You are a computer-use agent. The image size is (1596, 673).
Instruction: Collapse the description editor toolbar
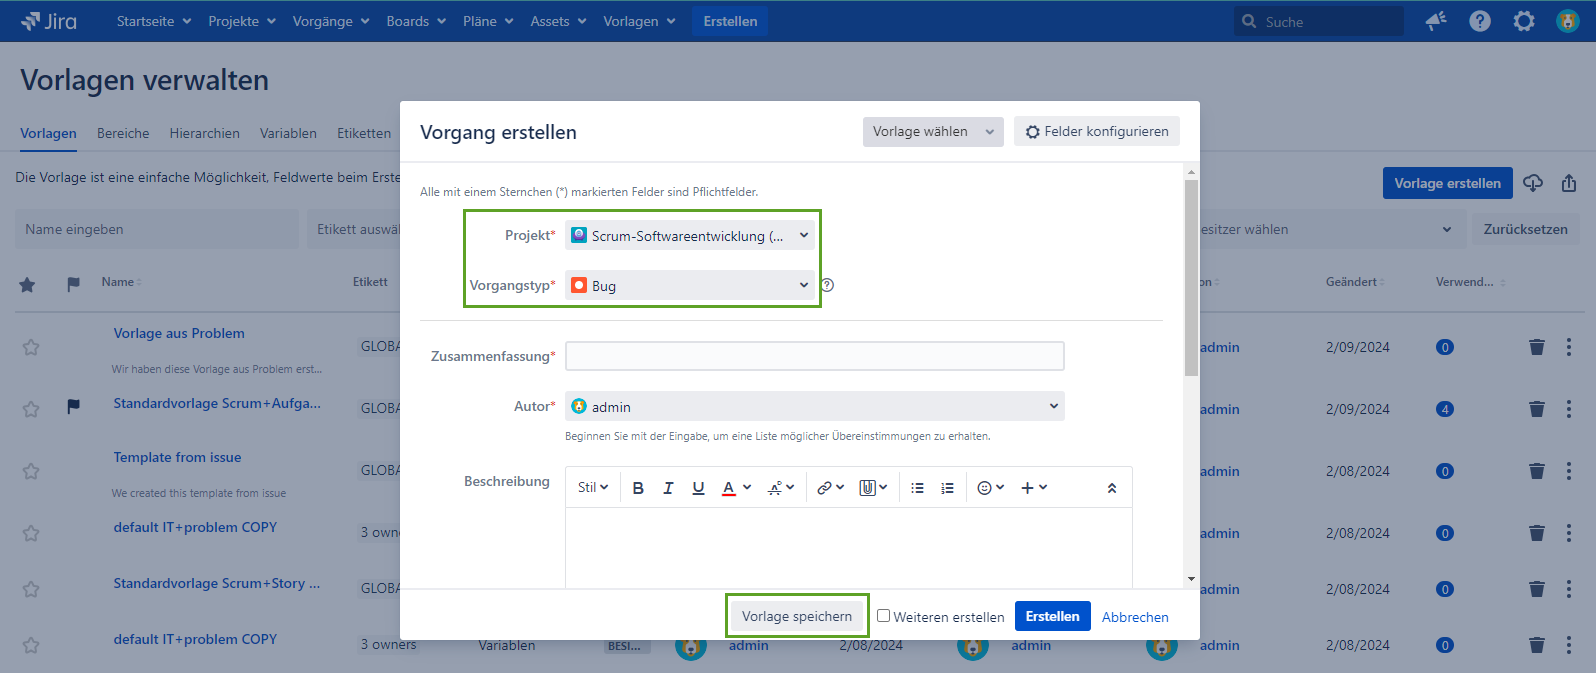click(x=1111, y=488)
